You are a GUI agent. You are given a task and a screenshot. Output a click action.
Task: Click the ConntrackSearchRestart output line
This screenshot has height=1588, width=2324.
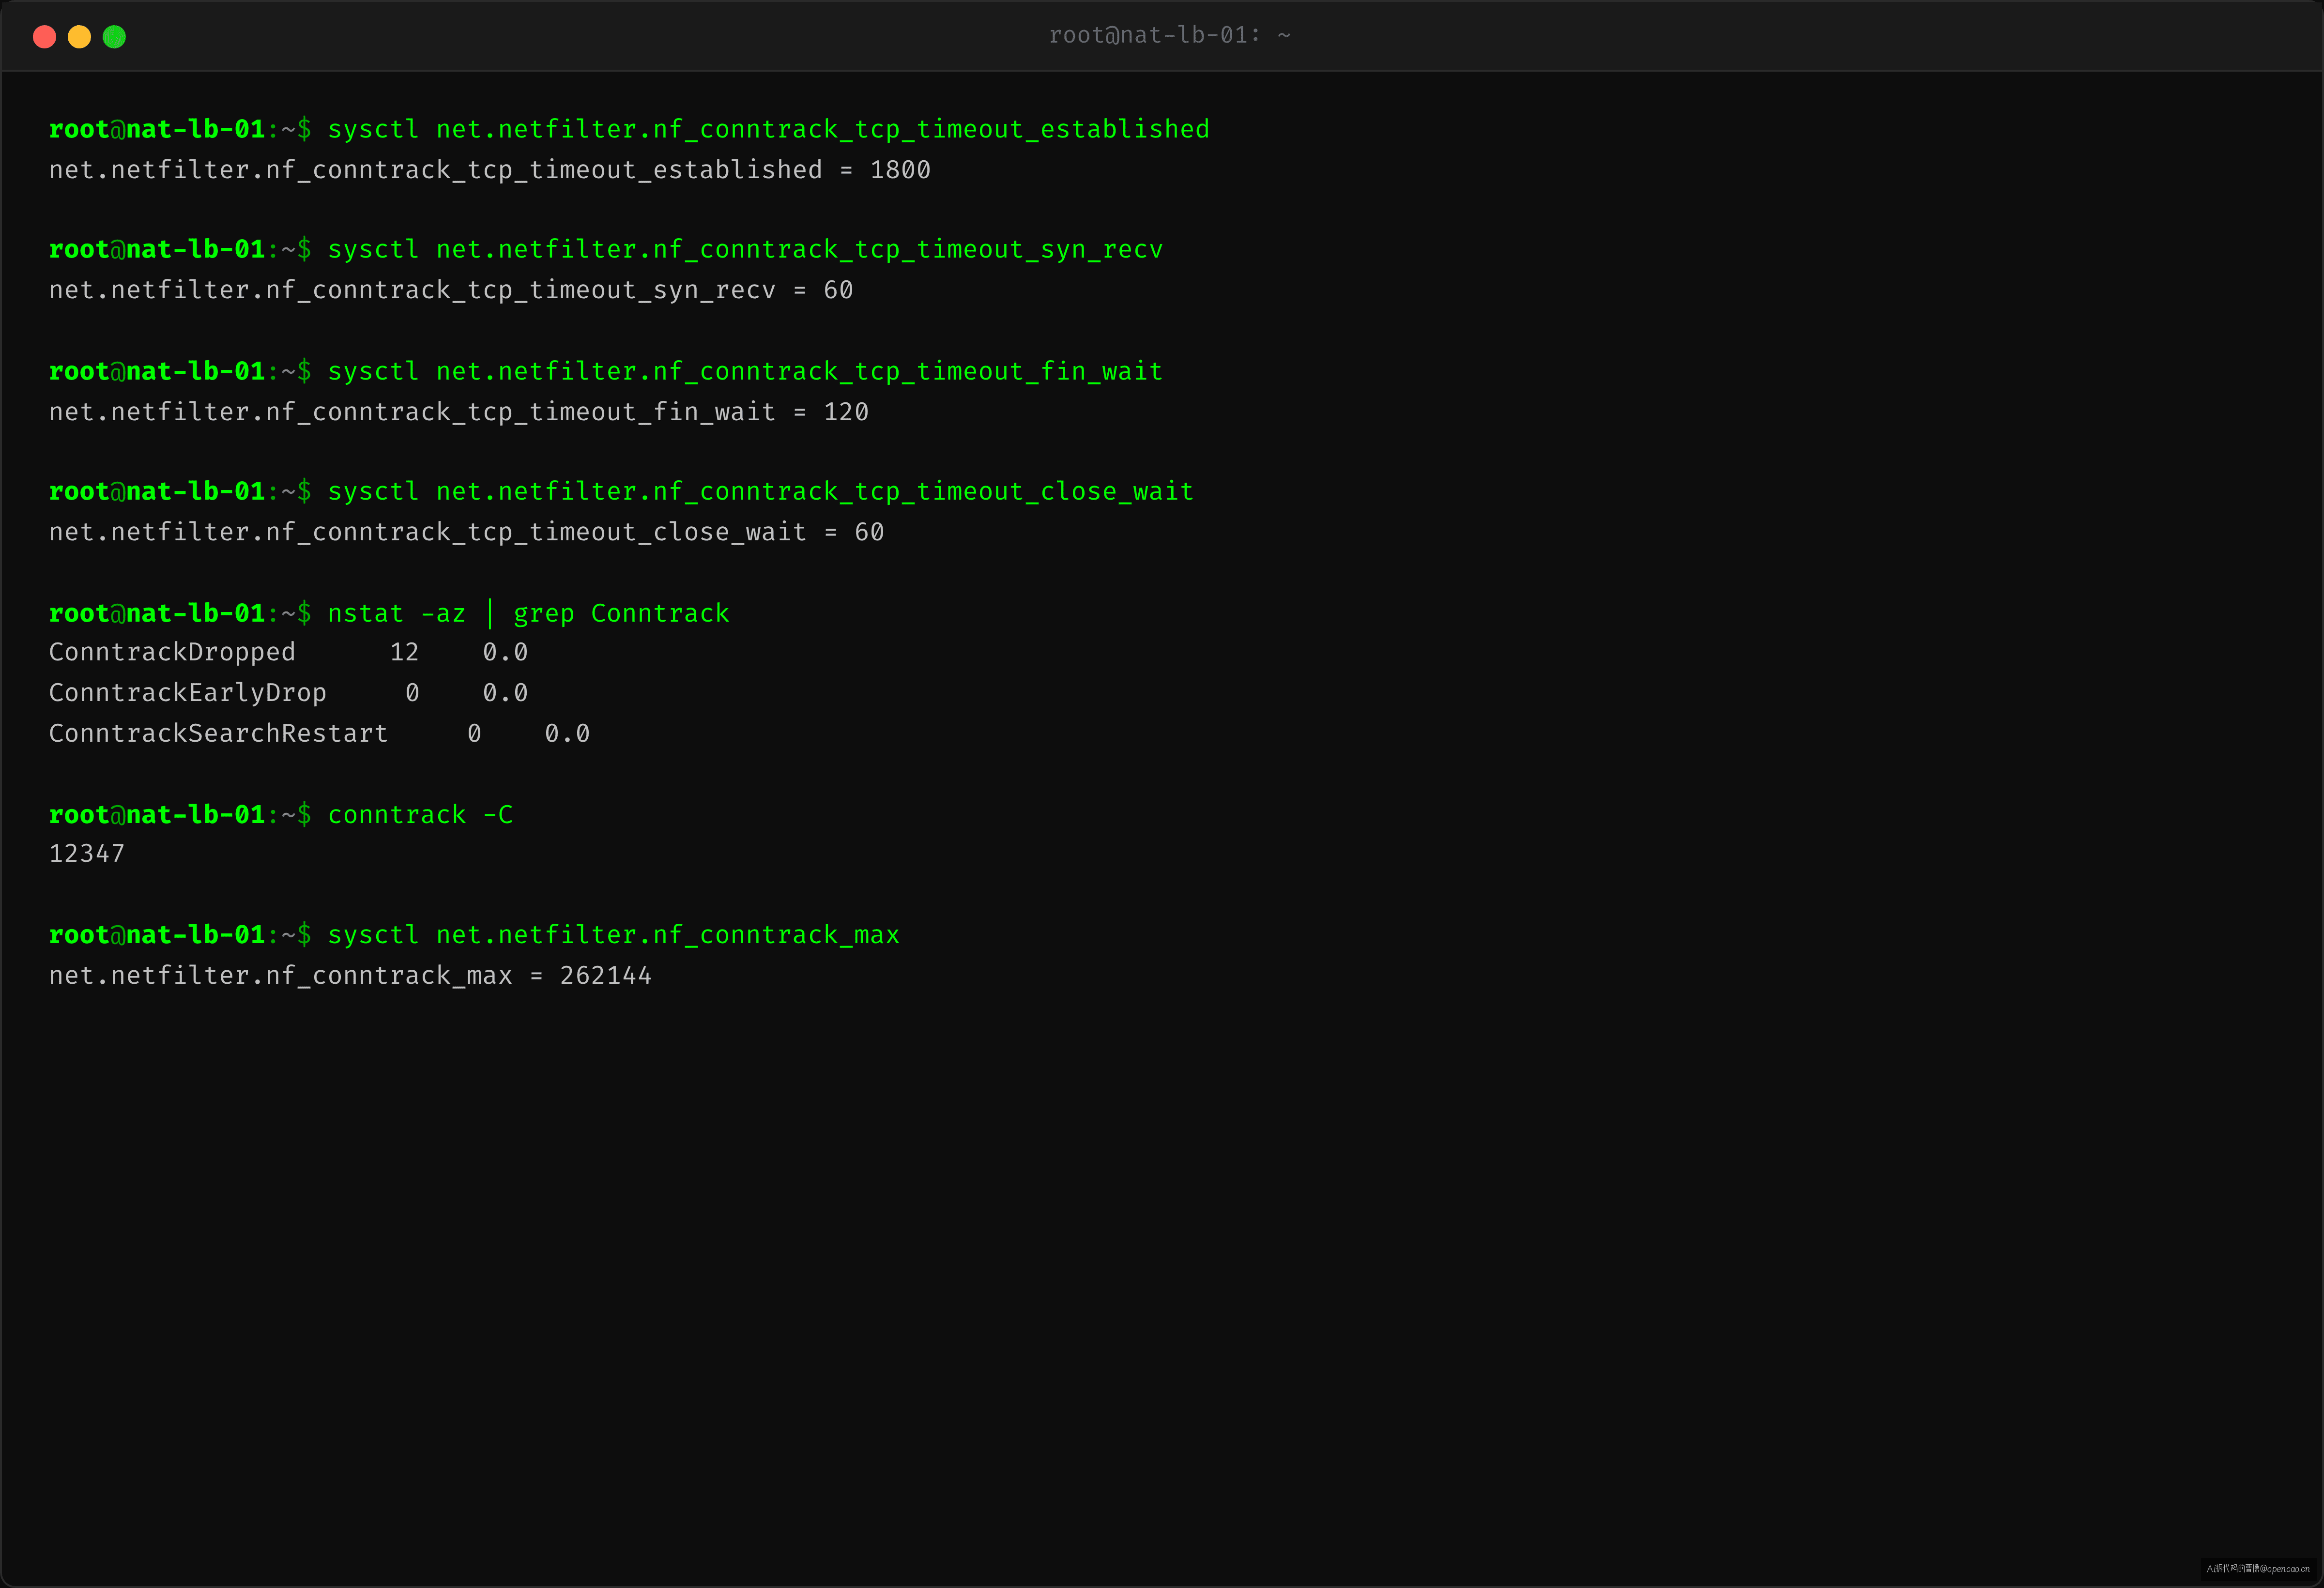319,733
